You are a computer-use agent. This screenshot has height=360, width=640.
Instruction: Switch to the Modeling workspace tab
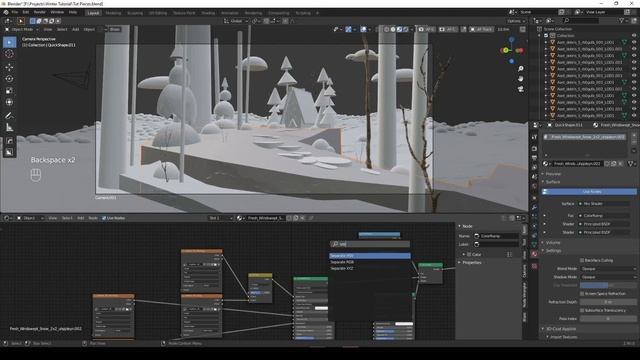click(113, 13)
